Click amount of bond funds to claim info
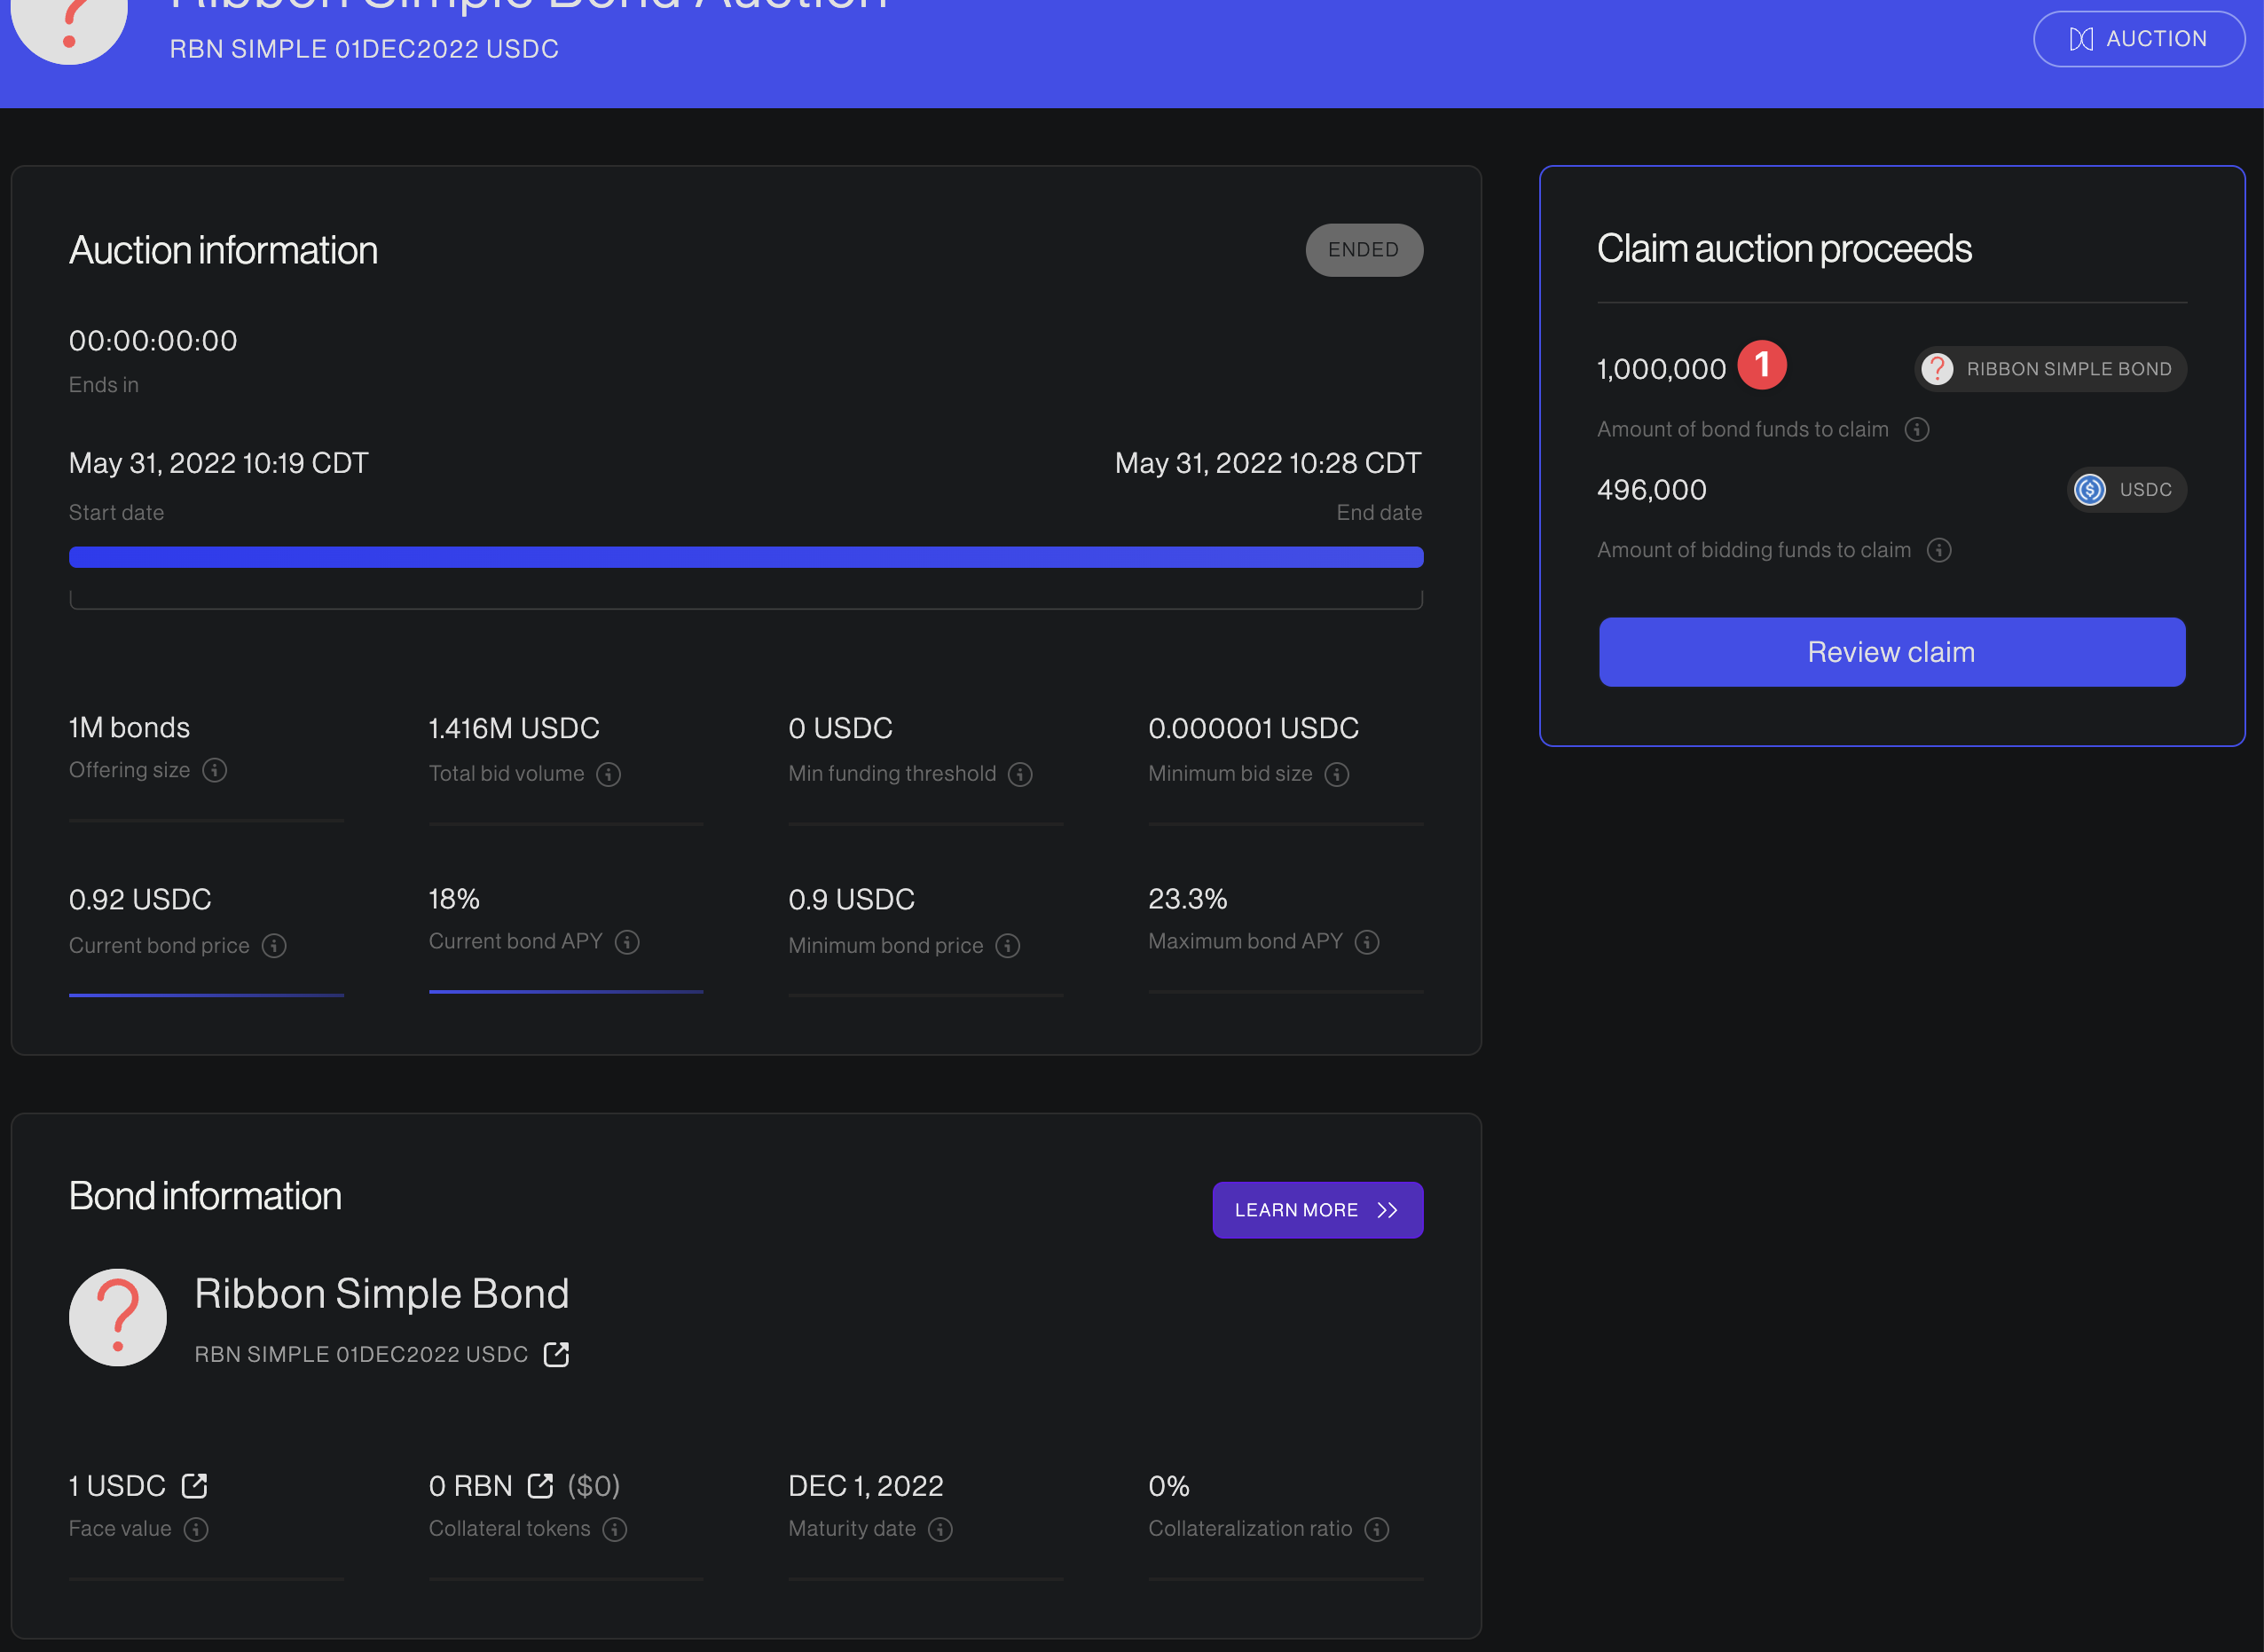Viewport: 2264px width, 1652px height. point(1917,429)
